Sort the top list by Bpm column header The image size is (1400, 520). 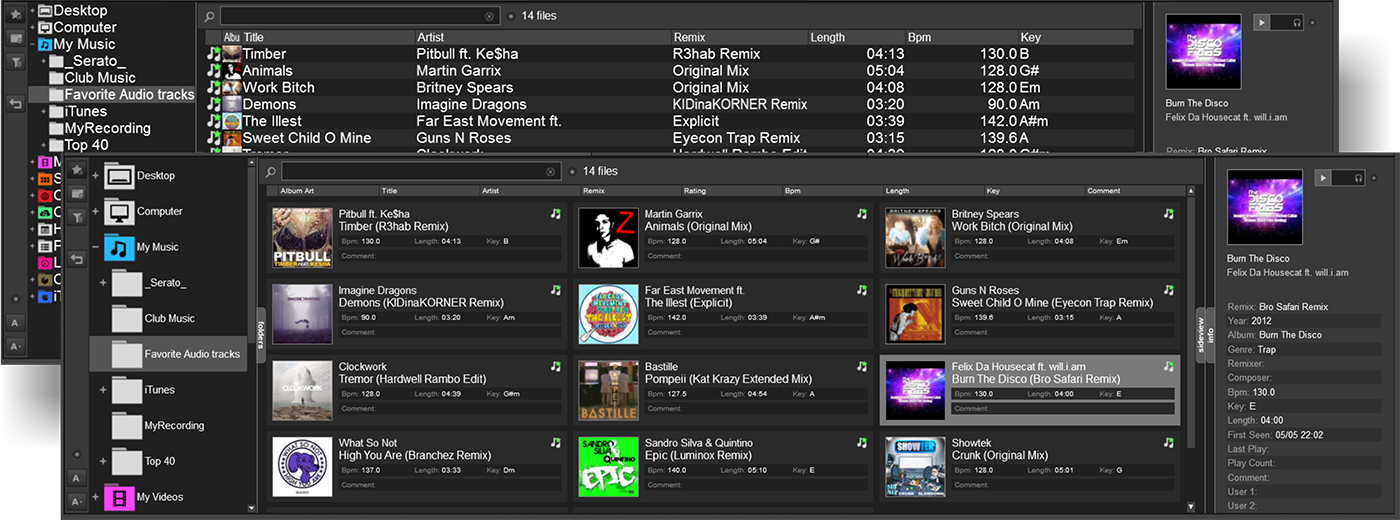[920, 37]
